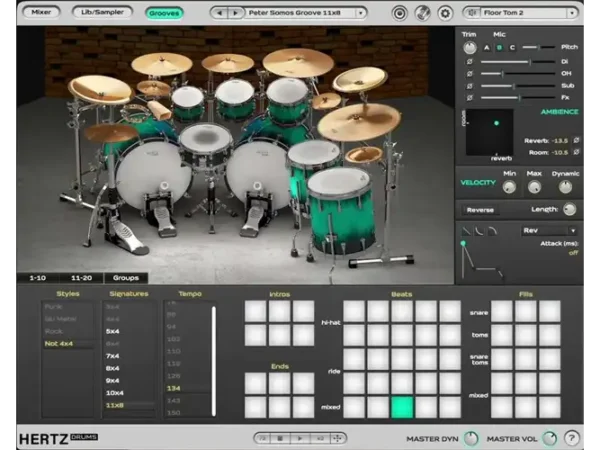
Task: Open the Rev envelope dropdown
Action: 549,231
